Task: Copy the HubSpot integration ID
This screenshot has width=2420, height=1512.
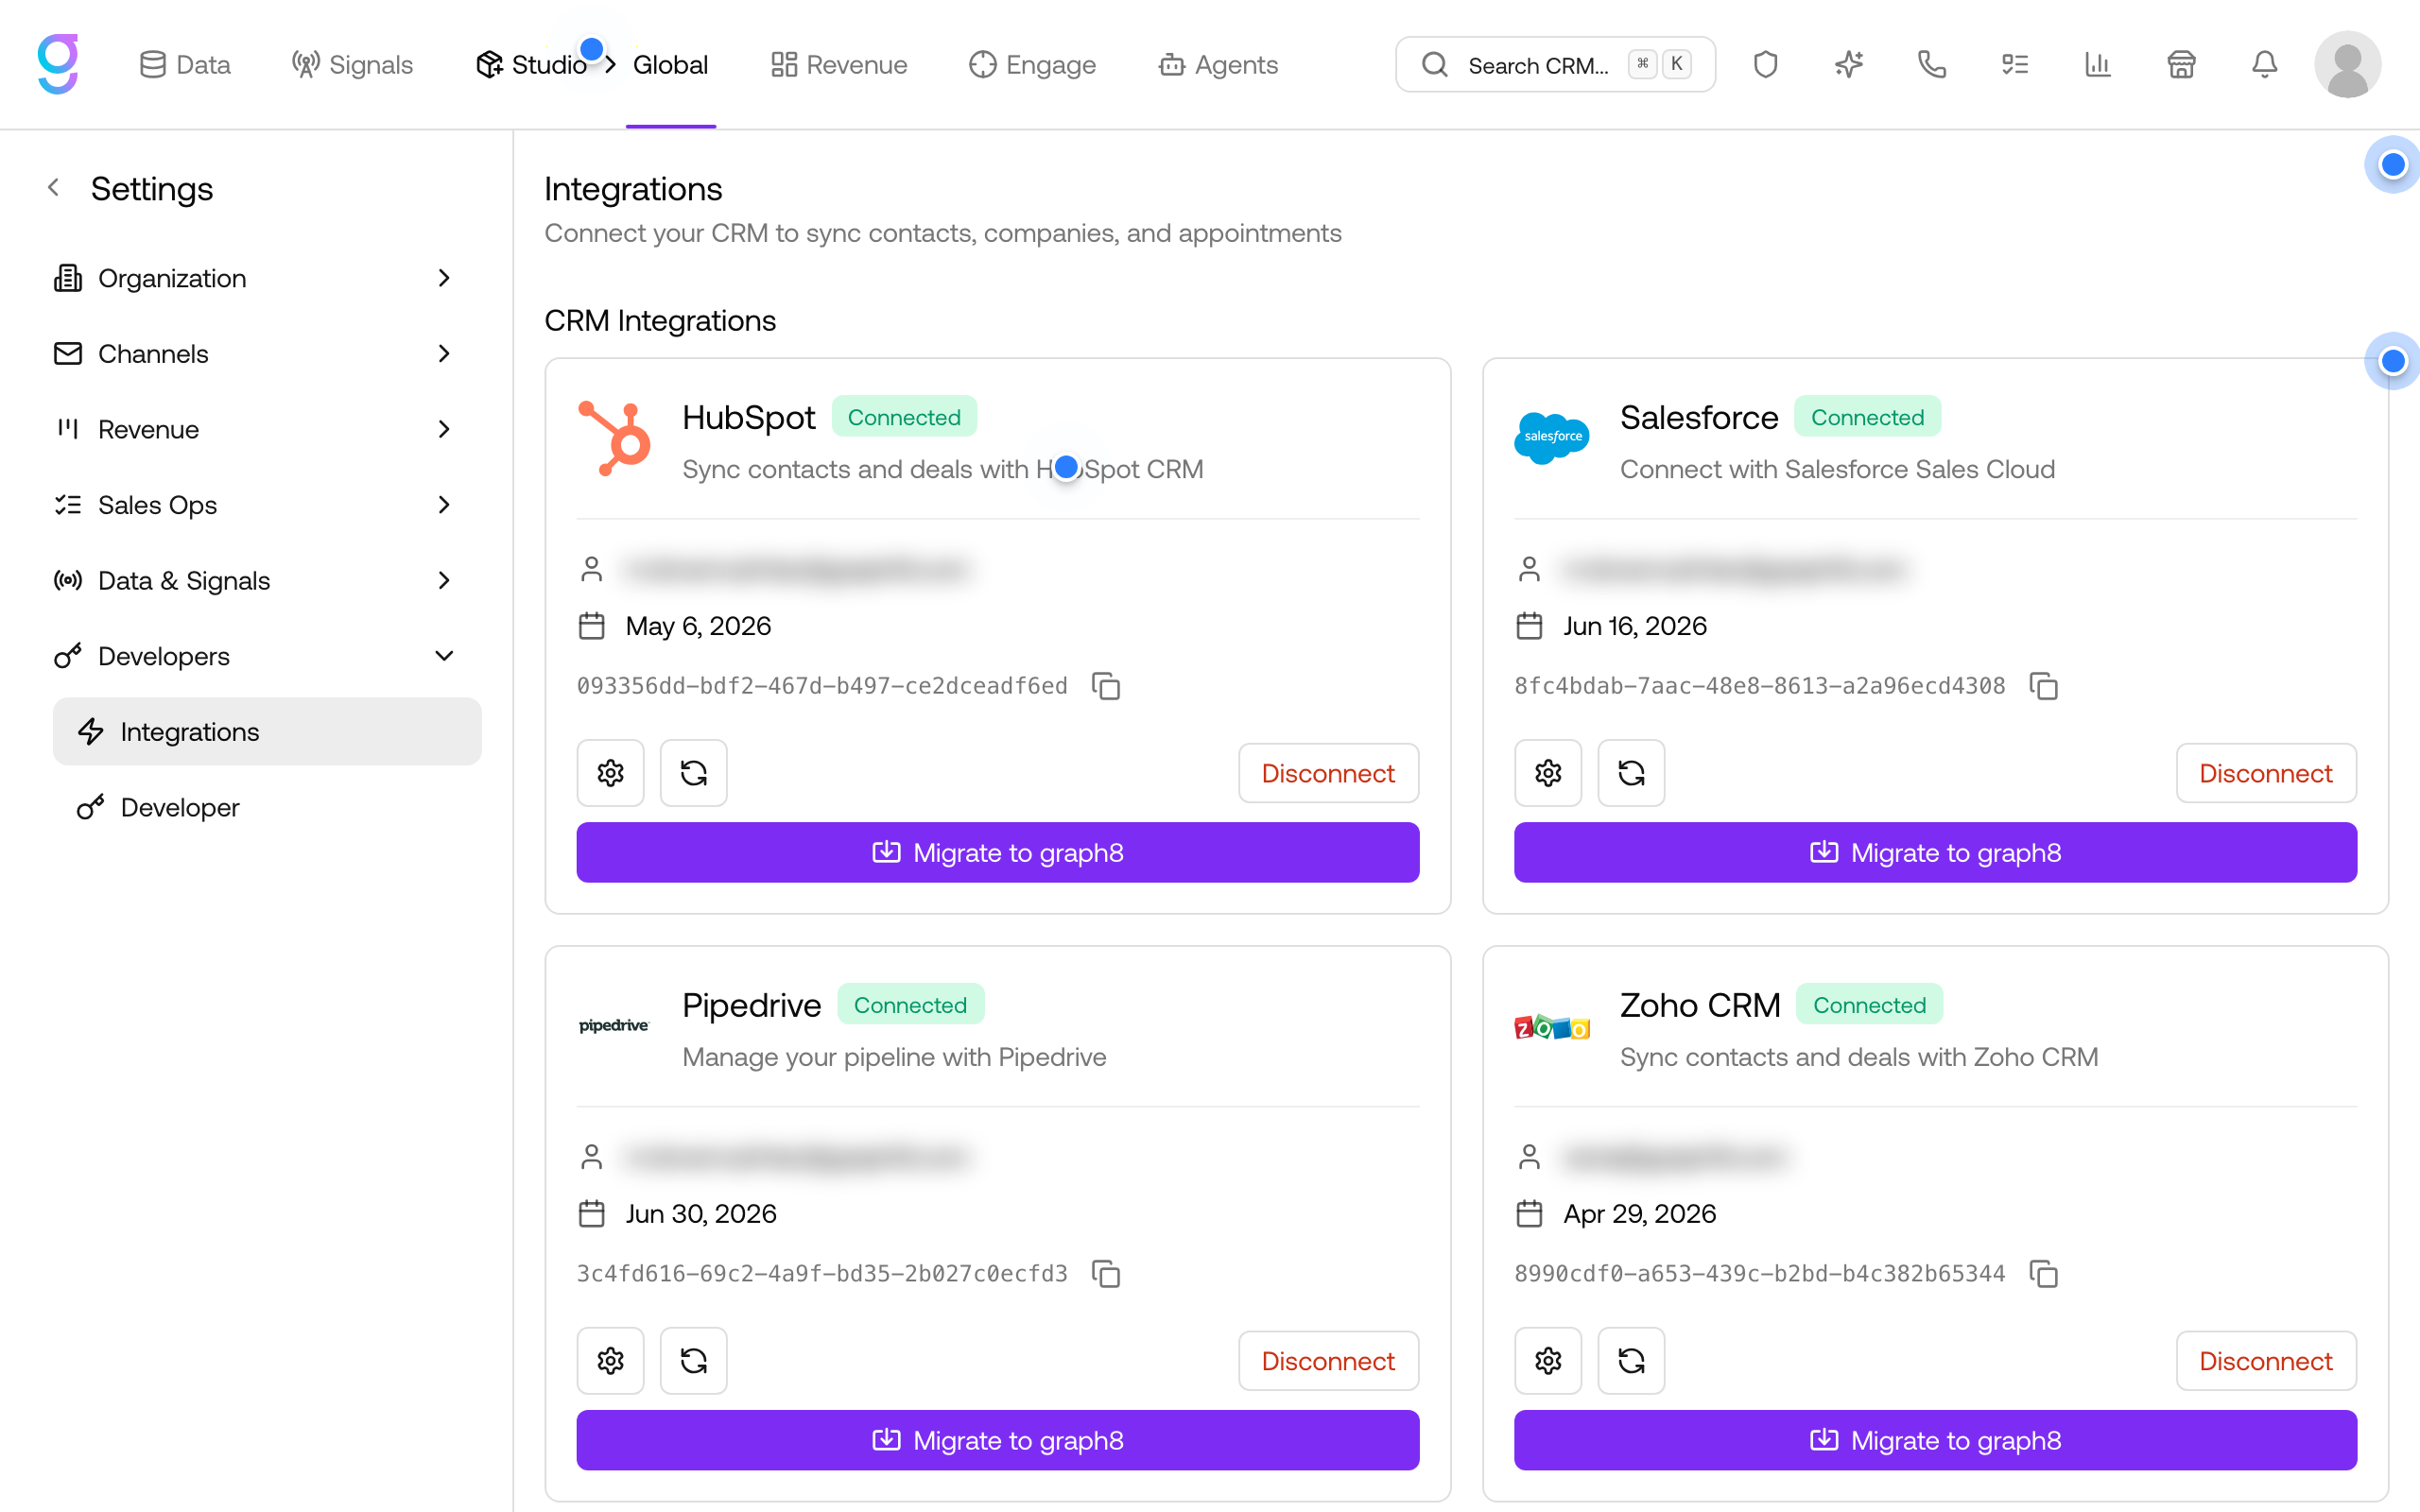Action: 1106,686
